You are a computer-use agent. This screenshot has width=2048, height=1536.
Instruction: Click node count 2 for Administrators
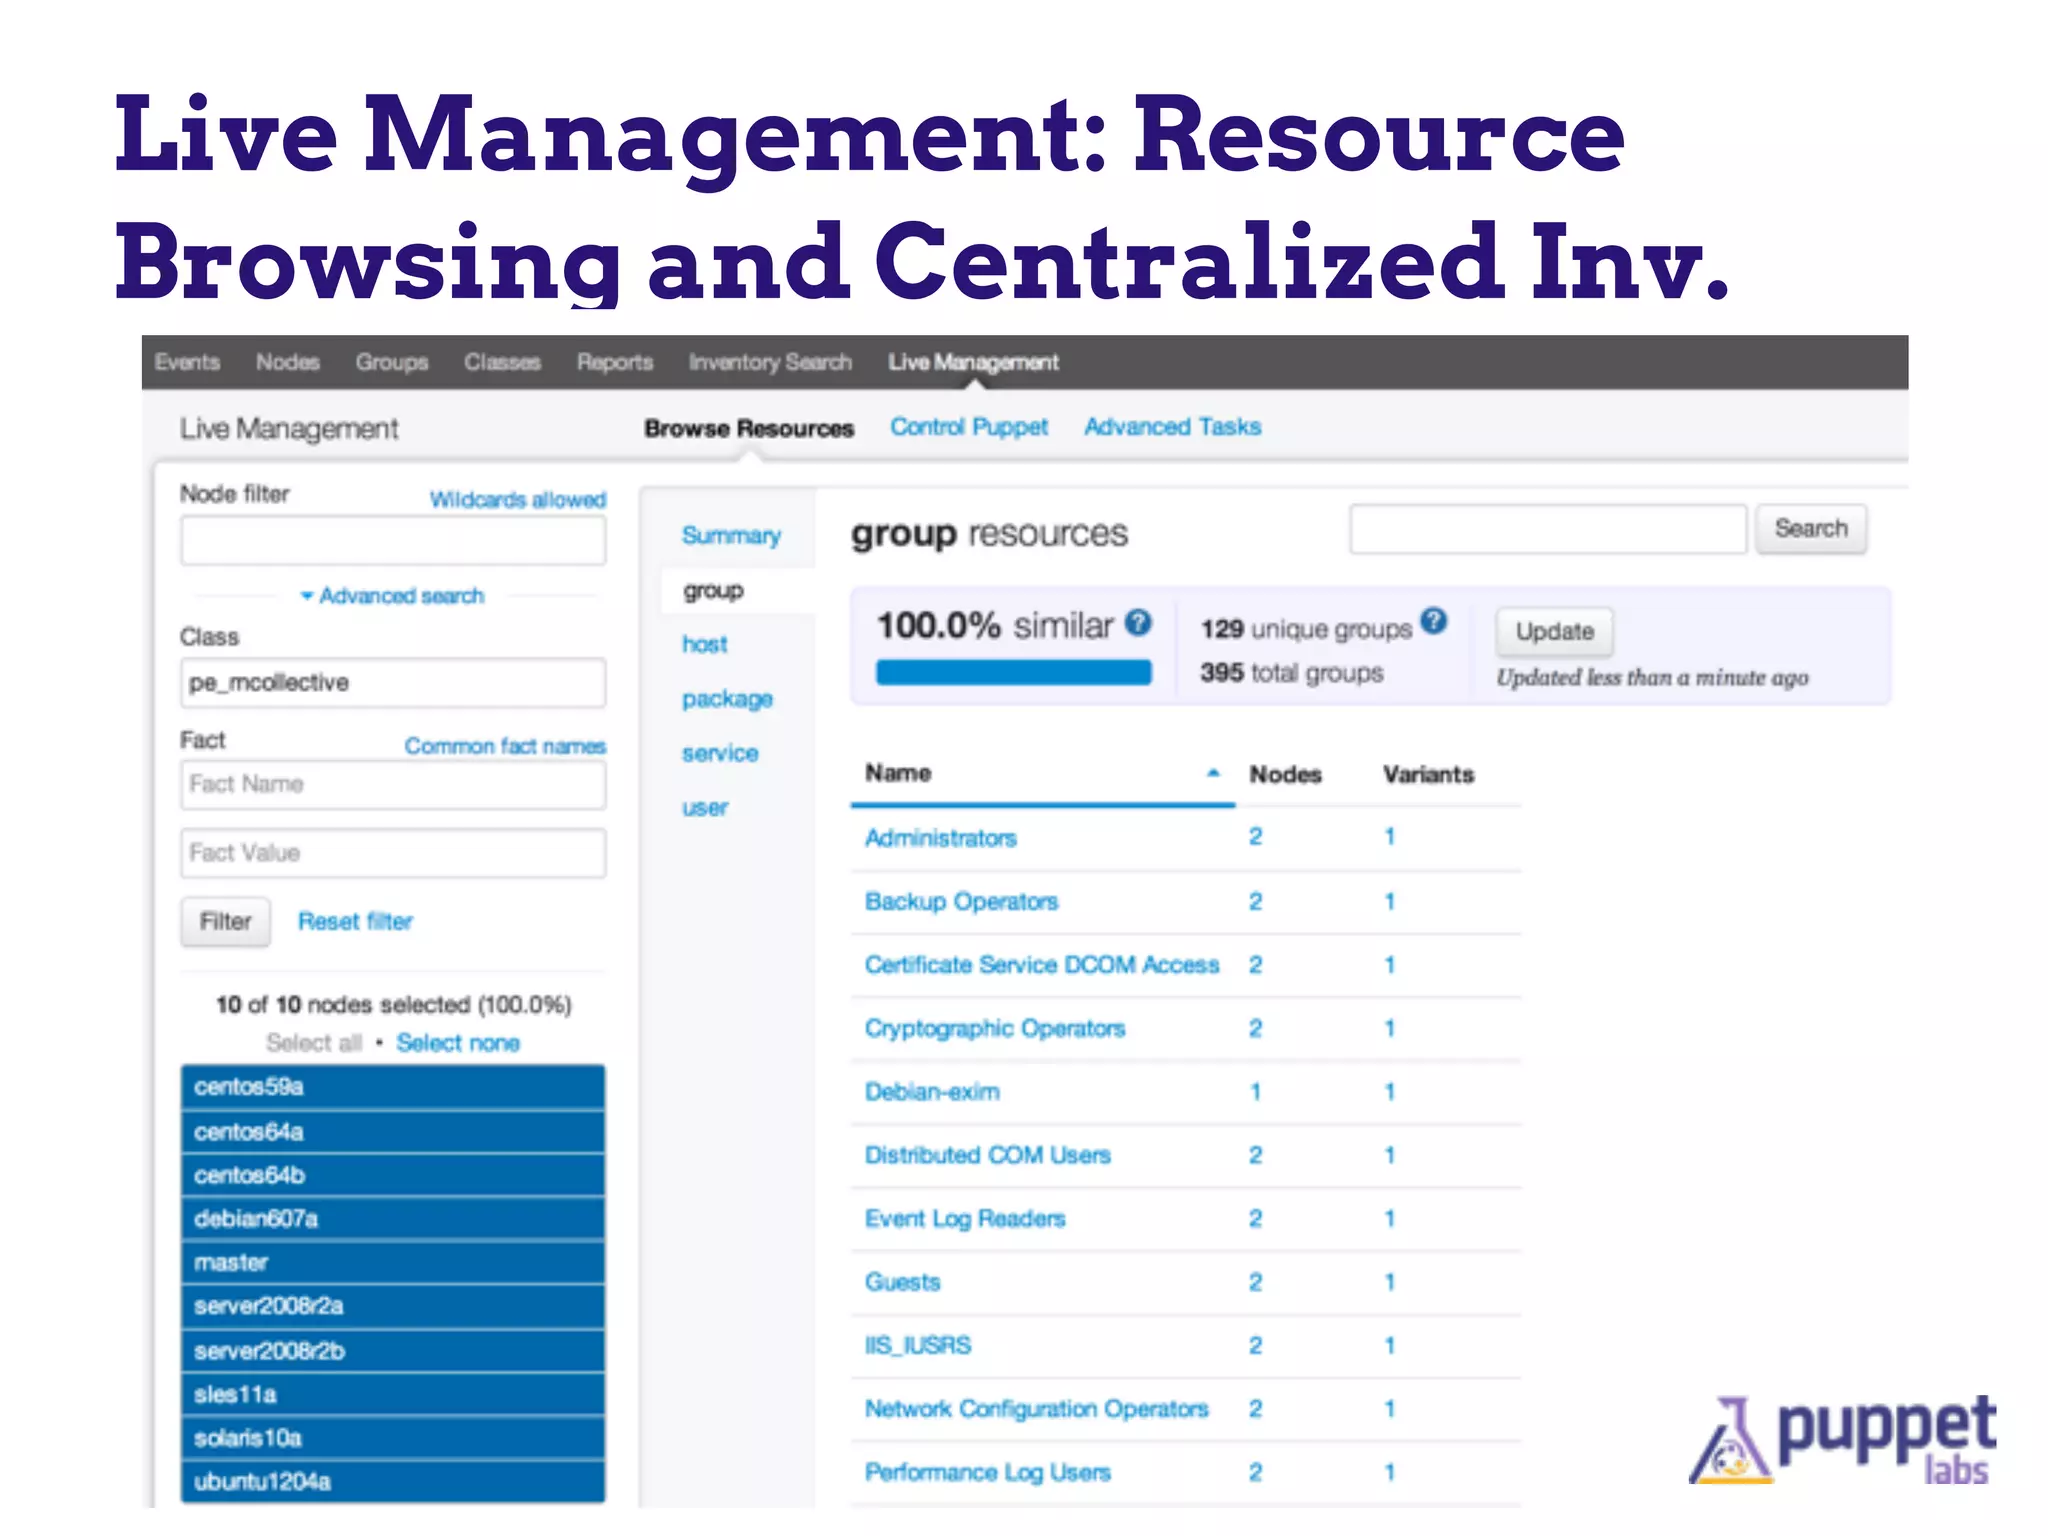click(1256, 837)
